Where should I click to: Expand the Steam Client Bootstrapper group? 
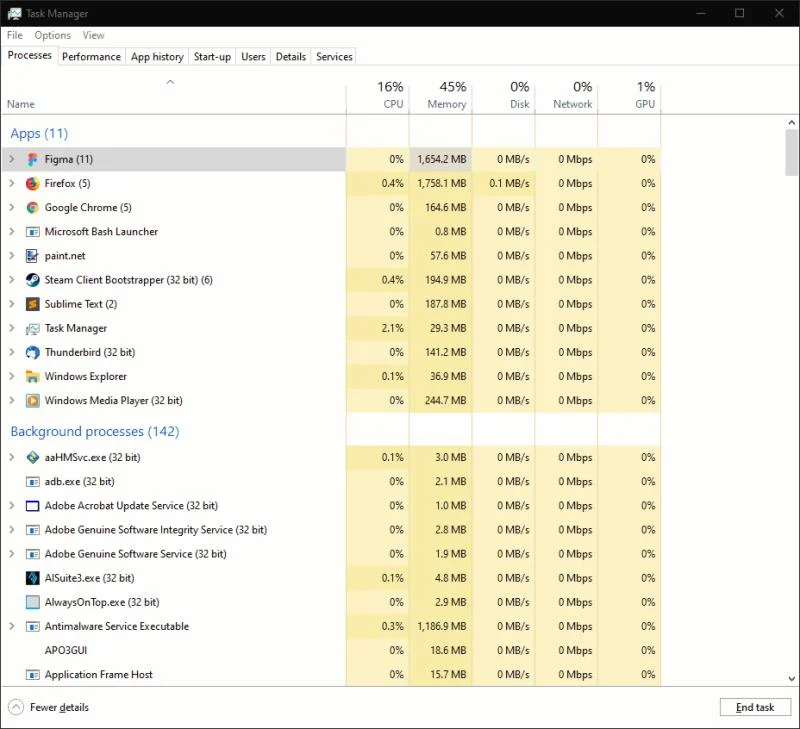(12, 280)
